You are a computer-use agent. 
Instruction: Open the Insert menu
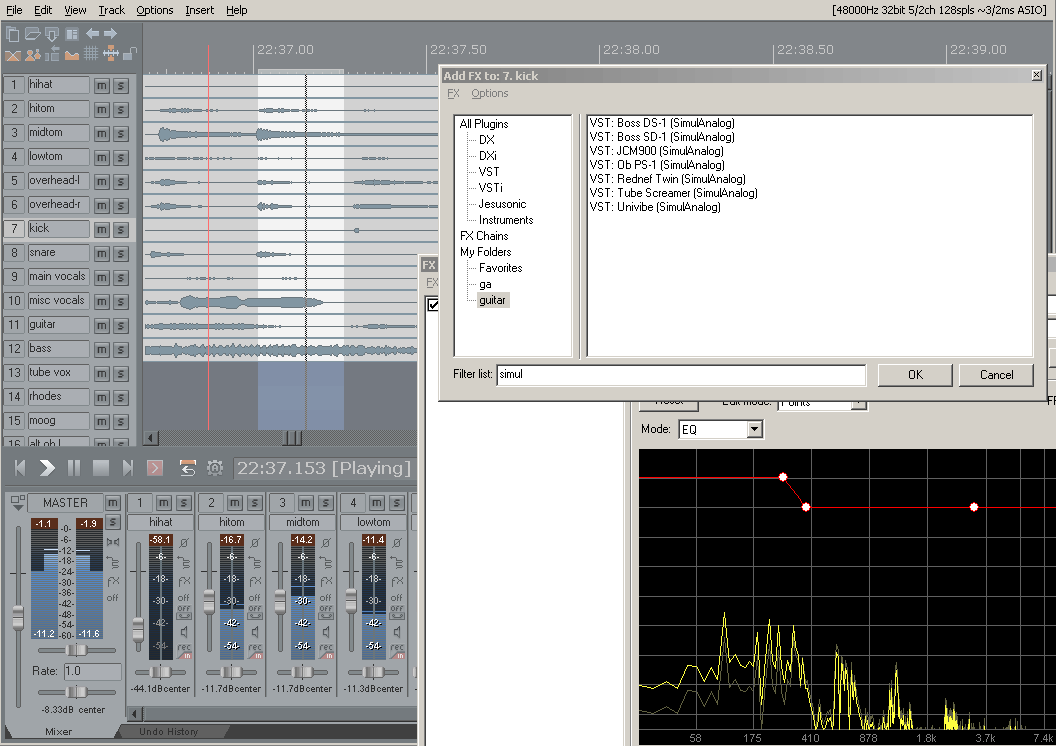tap(199, 10)
